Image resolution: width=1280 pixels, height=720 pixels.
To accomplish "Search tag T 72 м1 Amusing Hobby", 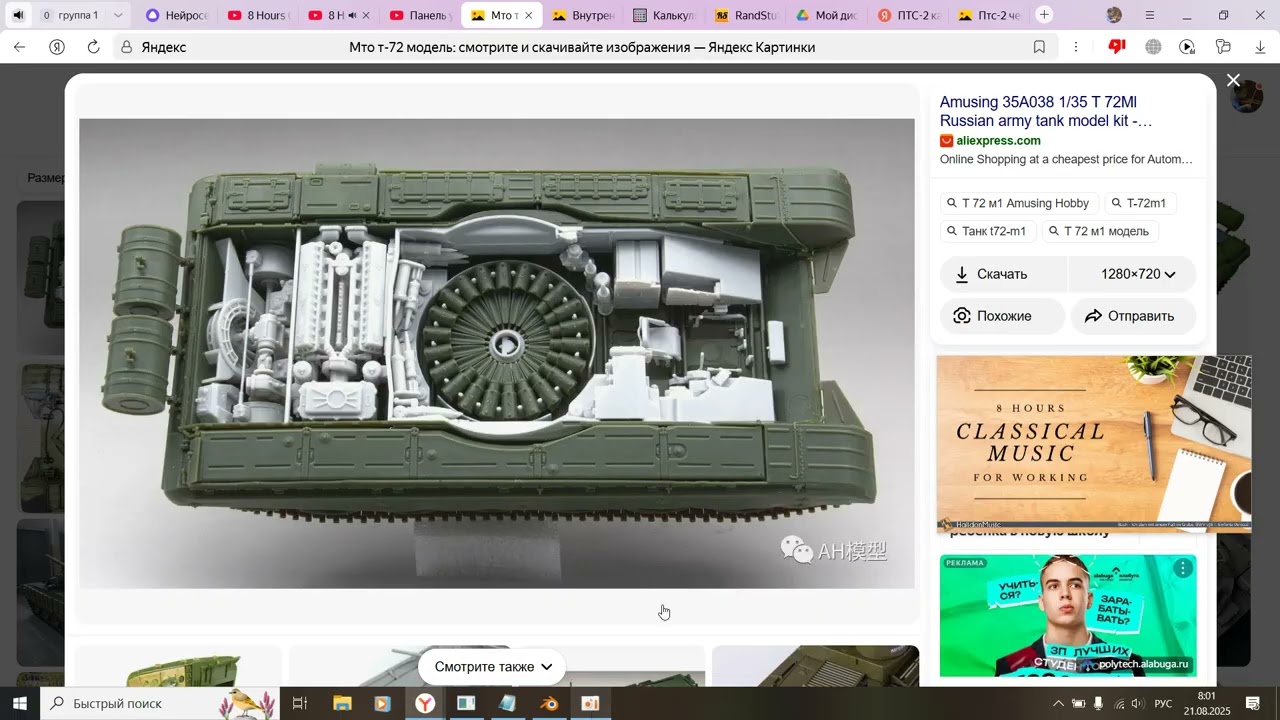I will [x=1020, y=203].
